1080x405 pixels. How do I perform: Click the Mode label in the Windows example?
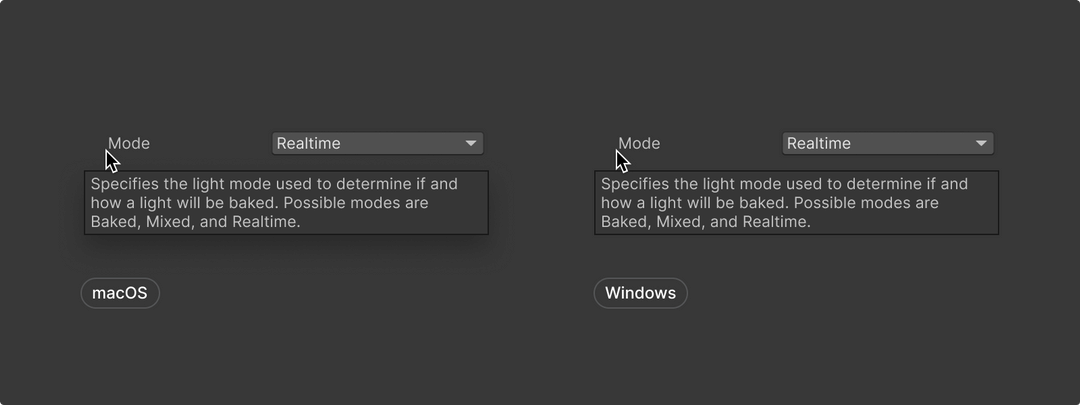640,144
